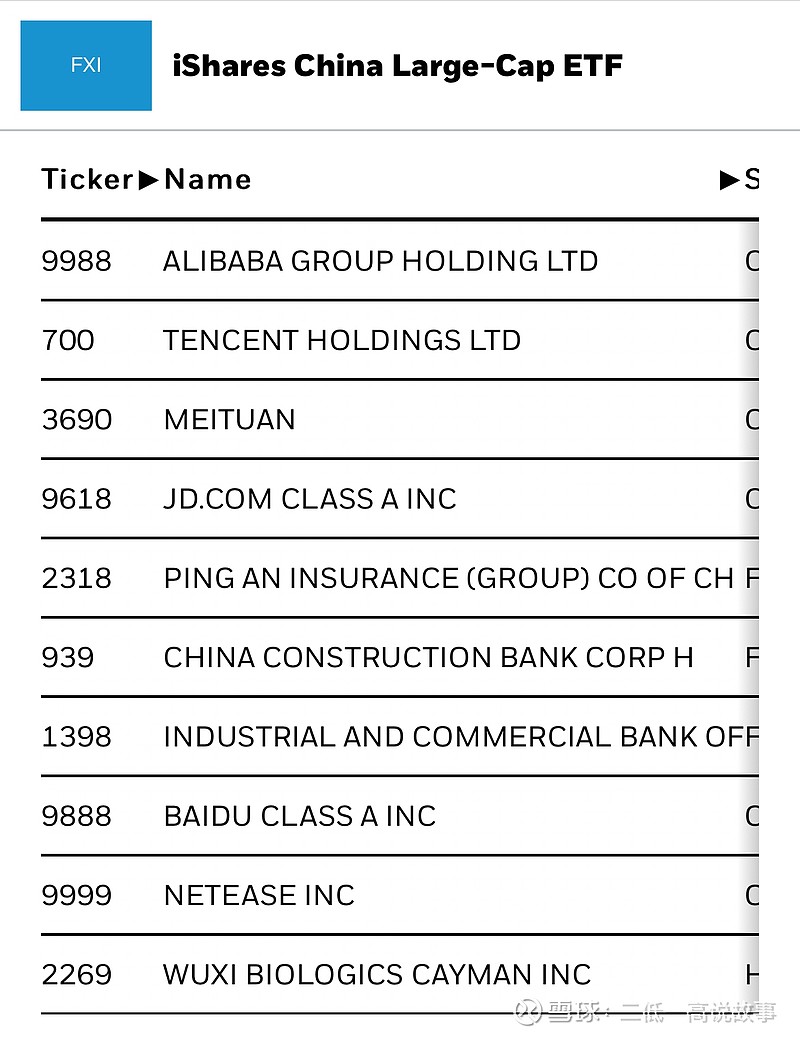Click ticker 9988 for Alibaba
This screenshot has width=800, height=1037.
[x=79, y=261]
